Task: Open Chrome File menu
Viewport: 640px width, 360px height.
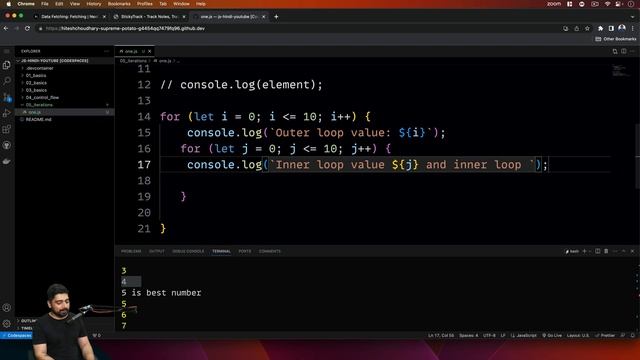Action: [x=45, y=4]
